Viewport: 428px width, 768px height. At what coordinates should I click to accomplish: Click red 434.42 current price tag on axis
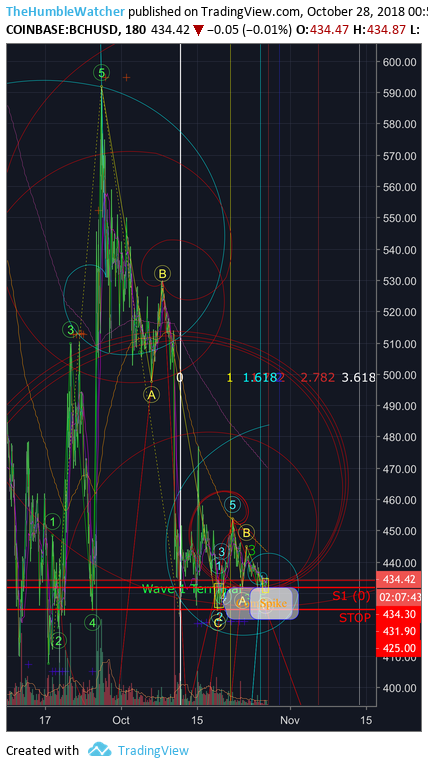(399, 579)
